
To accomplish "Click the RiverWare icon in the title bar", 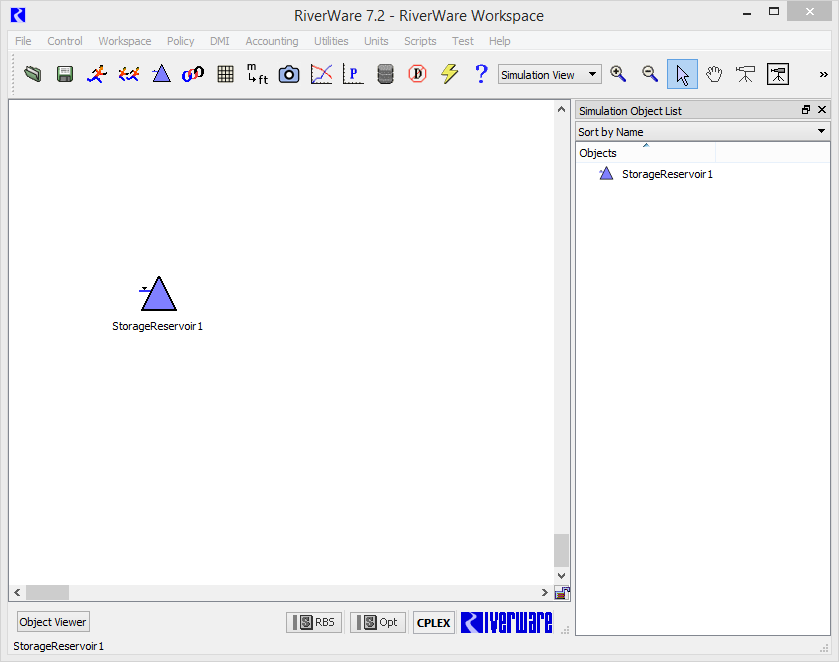I will coord(18,15).
